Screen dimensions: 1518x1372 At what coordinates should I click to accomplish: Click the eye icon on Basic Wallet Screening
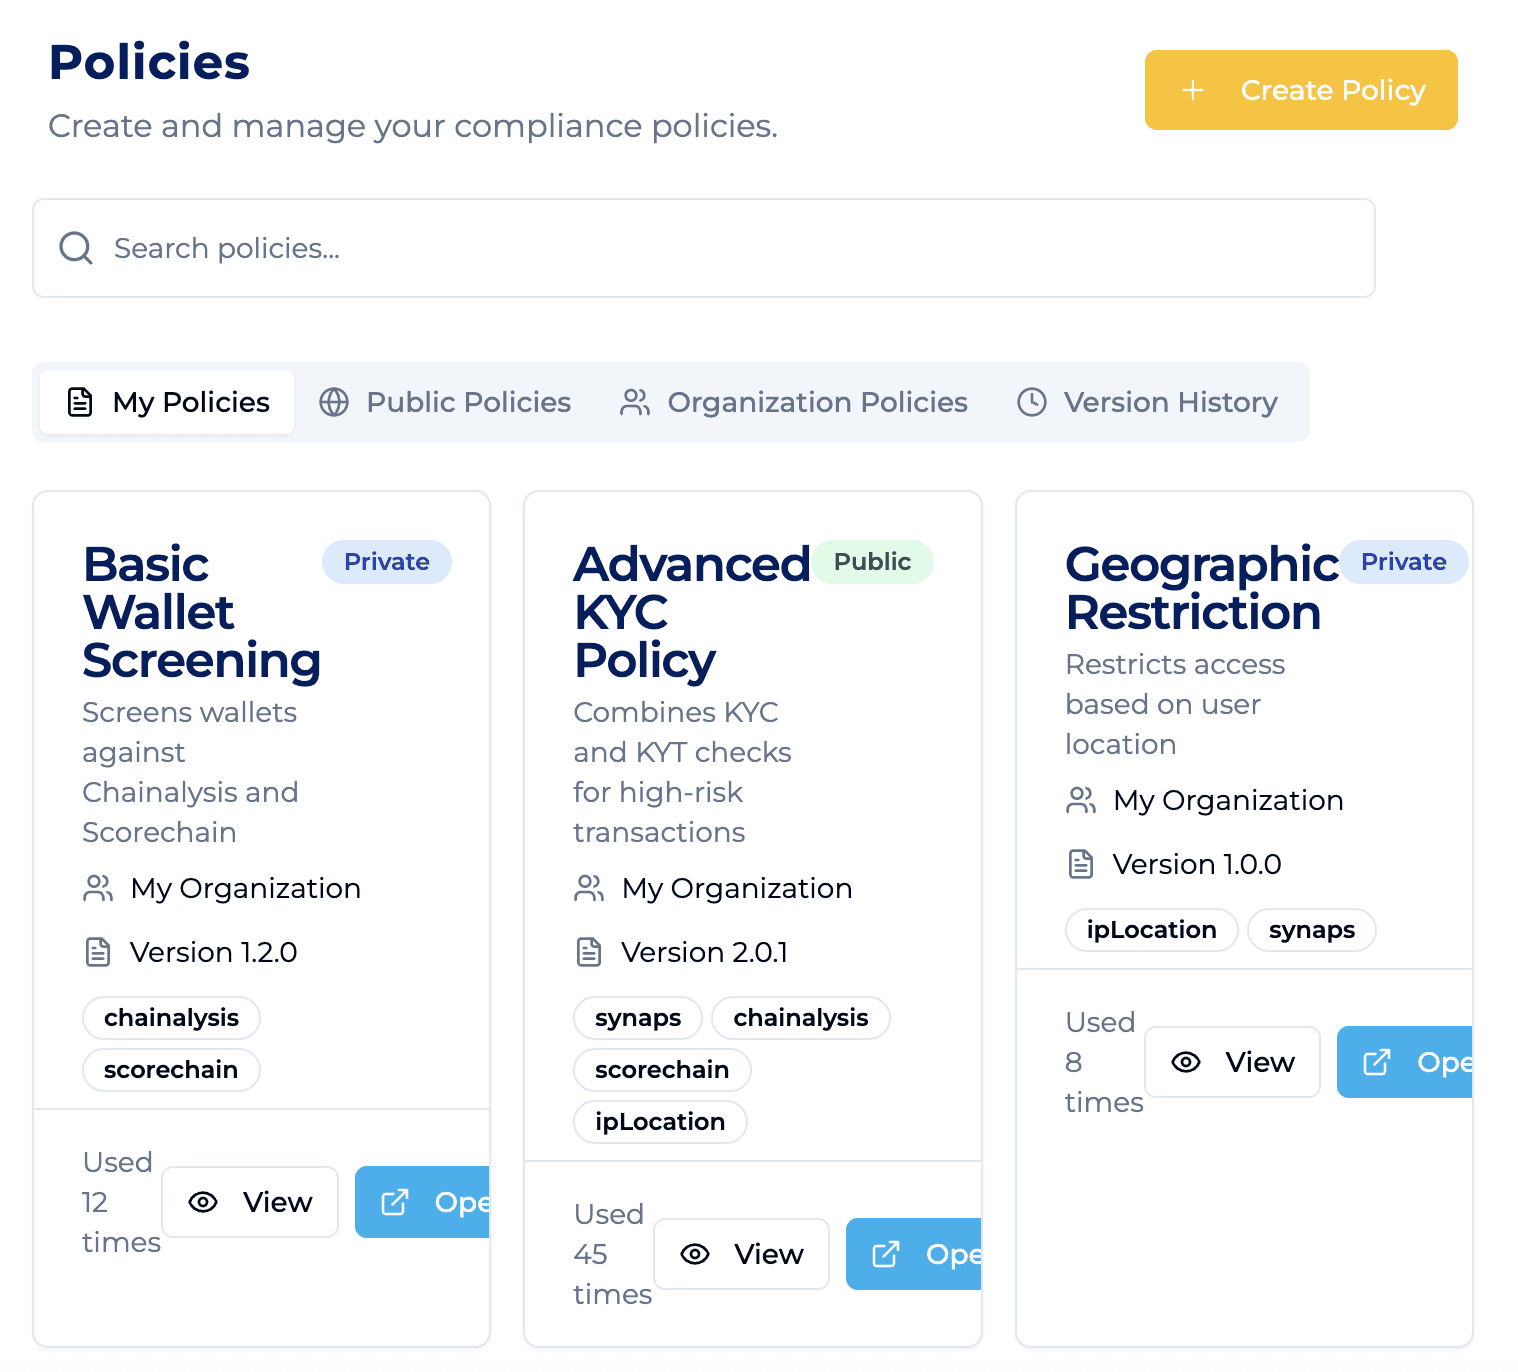click(x=203, y=1202)
